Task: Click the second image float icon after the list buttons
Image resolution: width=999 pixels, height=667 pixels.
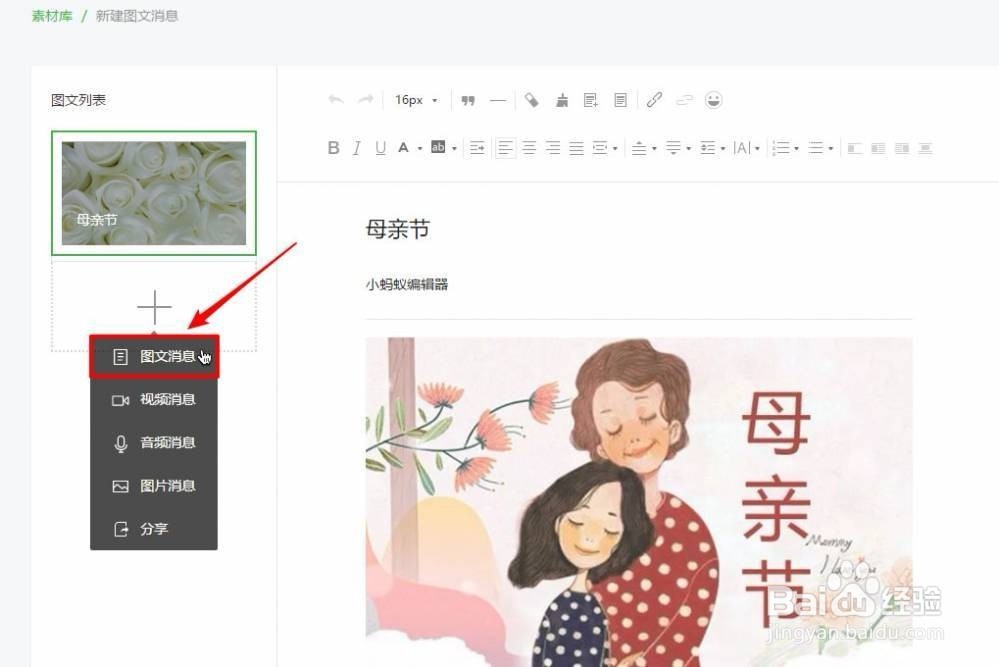Action: coord(878,148)
